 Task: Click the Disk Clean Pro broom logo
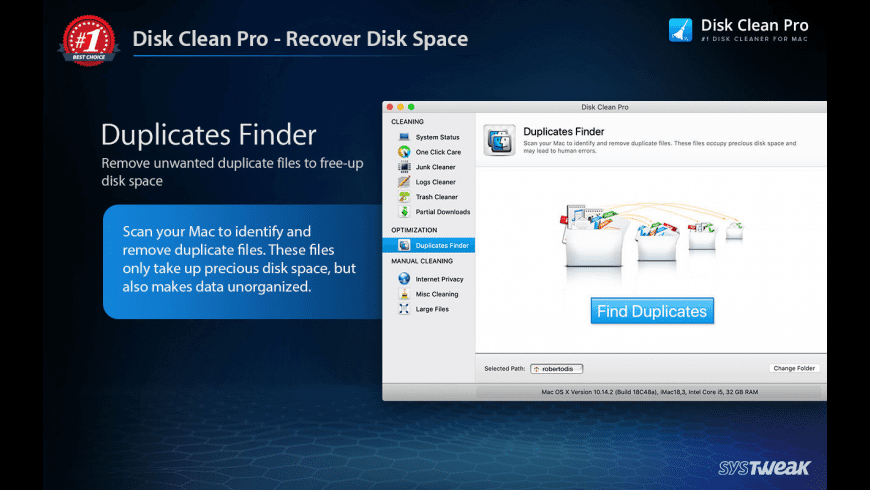(680, 30)
